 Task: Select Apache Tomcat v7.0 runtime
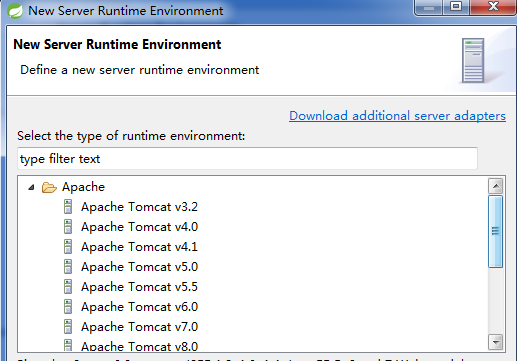tap(139, 327)
